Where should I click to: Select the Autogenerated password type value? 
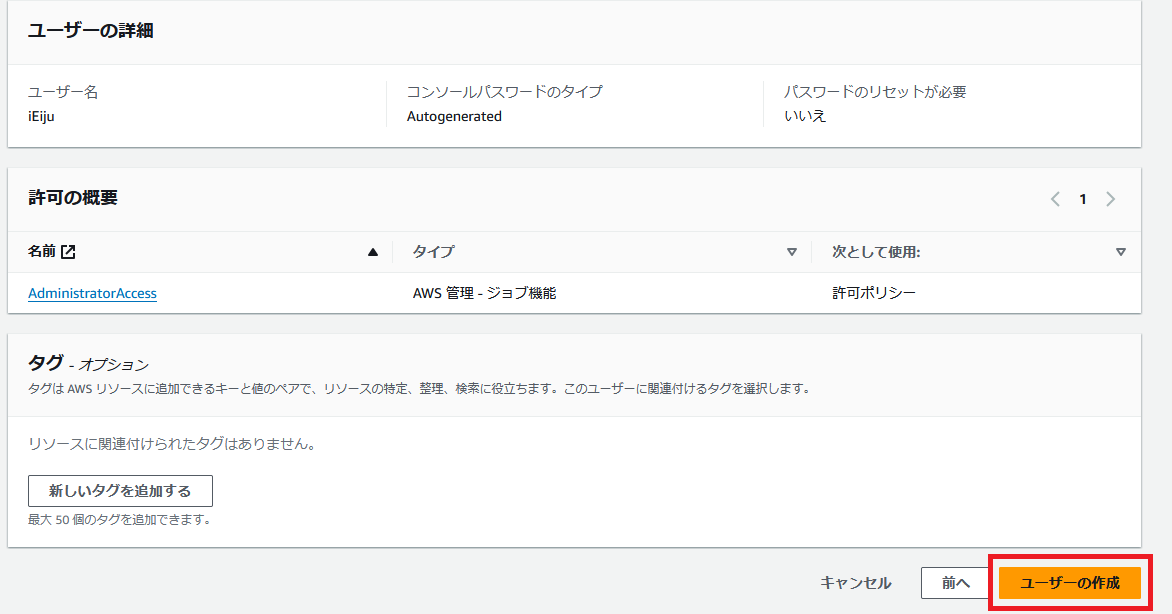(x=454, y=117)
